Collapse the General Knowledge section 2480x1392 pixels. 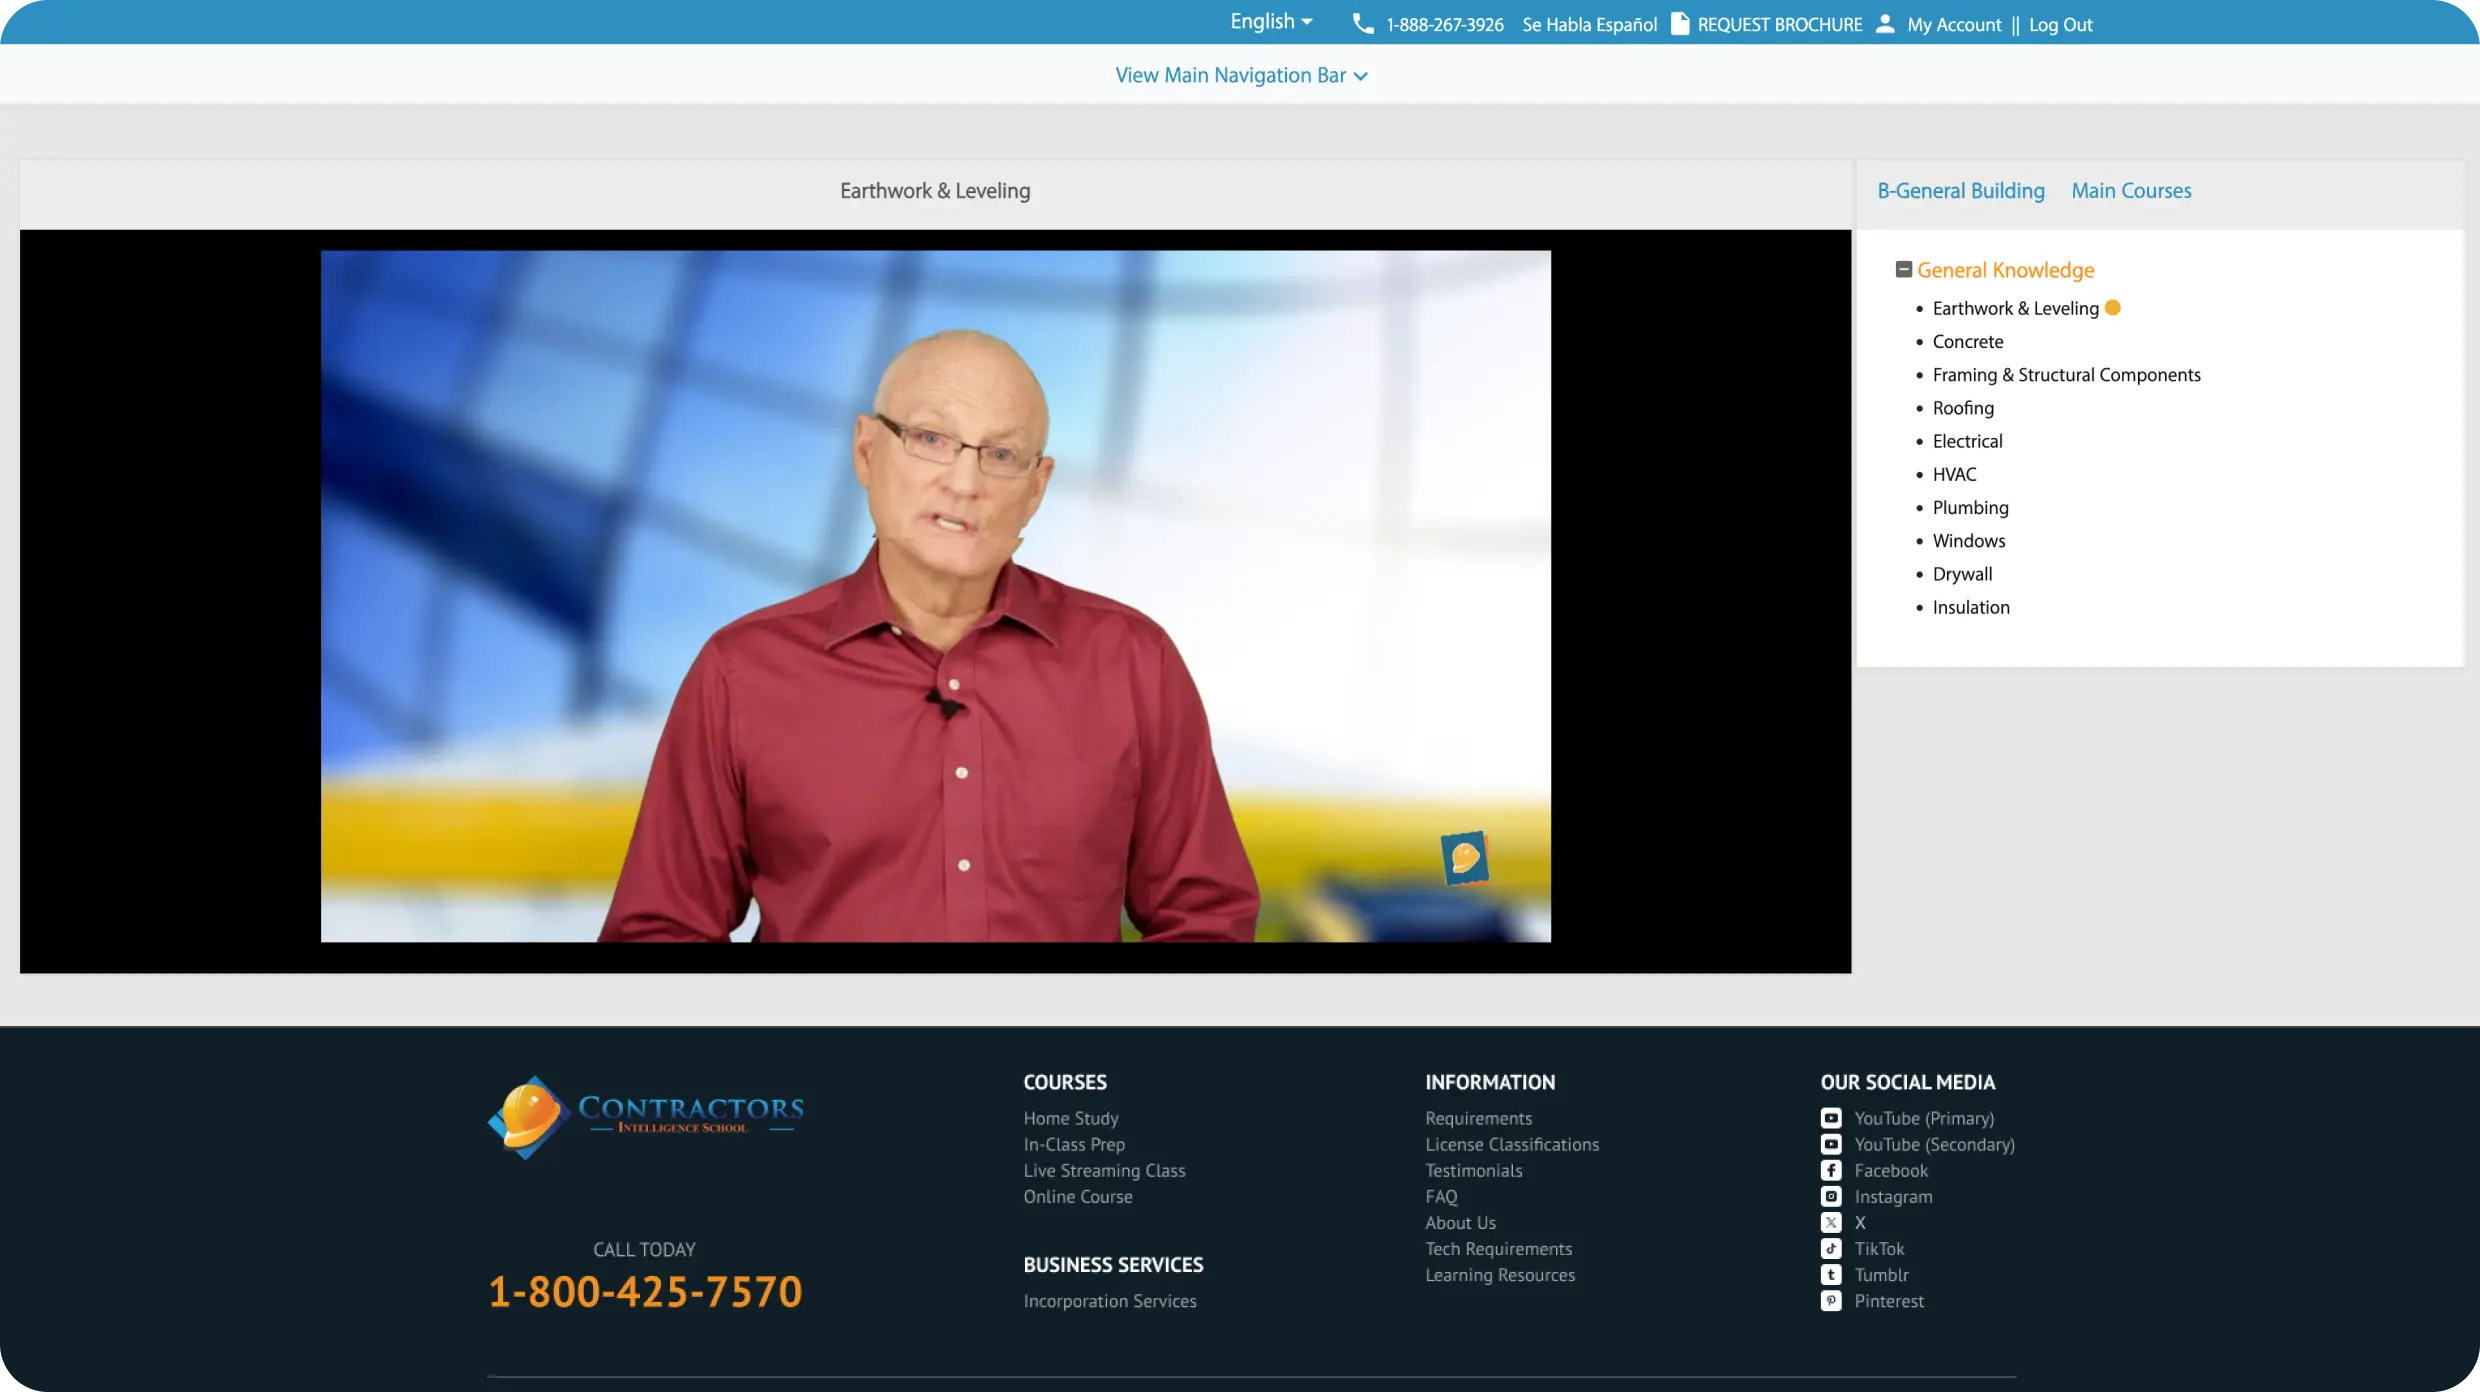1904,269
